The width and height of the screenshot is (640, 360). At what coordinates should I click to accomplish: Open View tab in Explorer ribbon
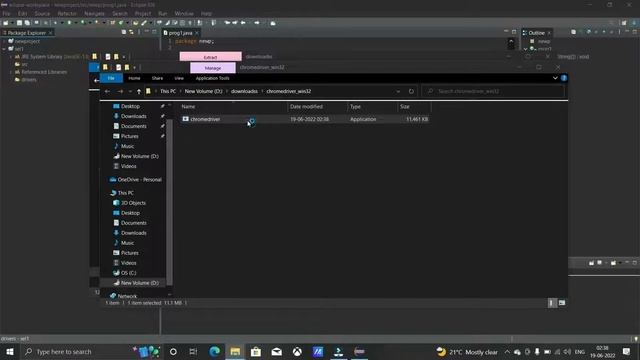[179, 78]
